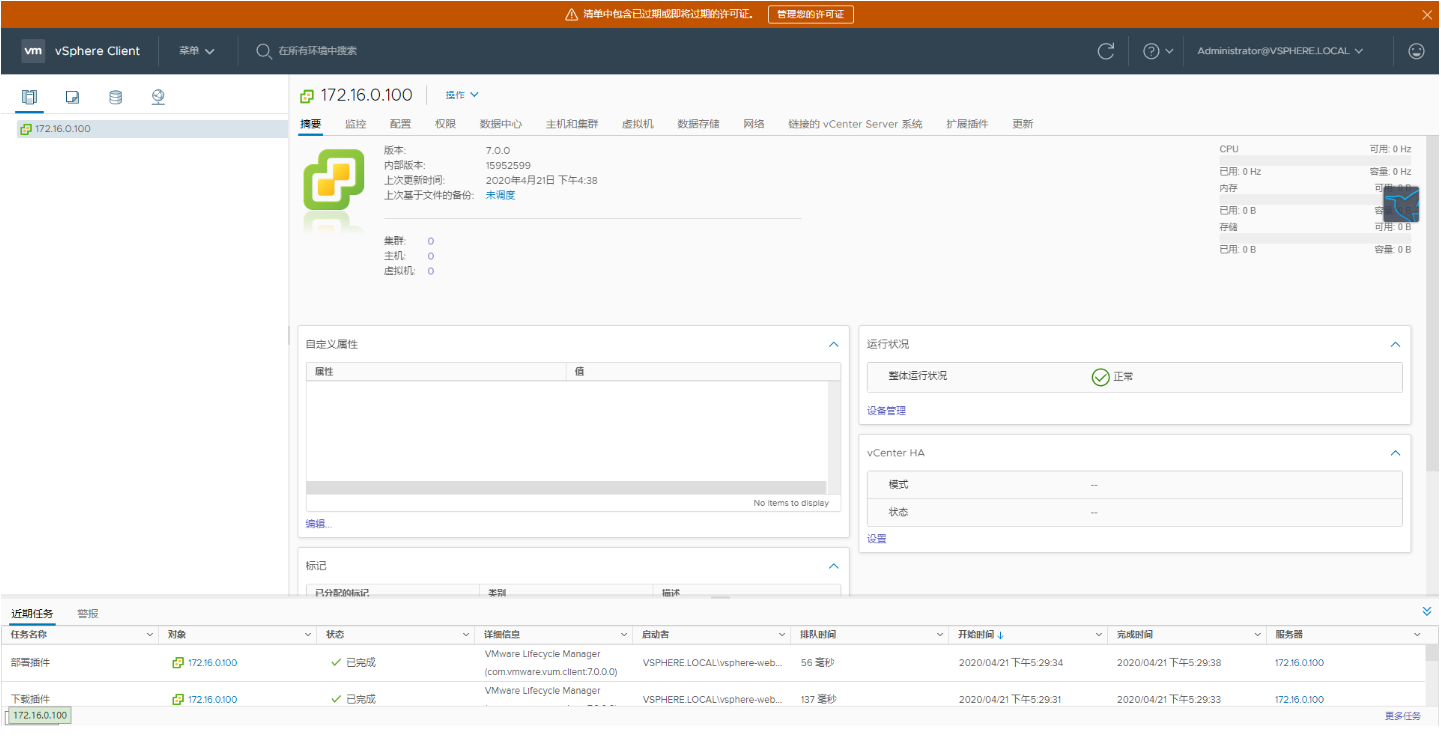Click the feedback smiley icon
This screenshot has width=1441, height=739.
point(1416,50)
